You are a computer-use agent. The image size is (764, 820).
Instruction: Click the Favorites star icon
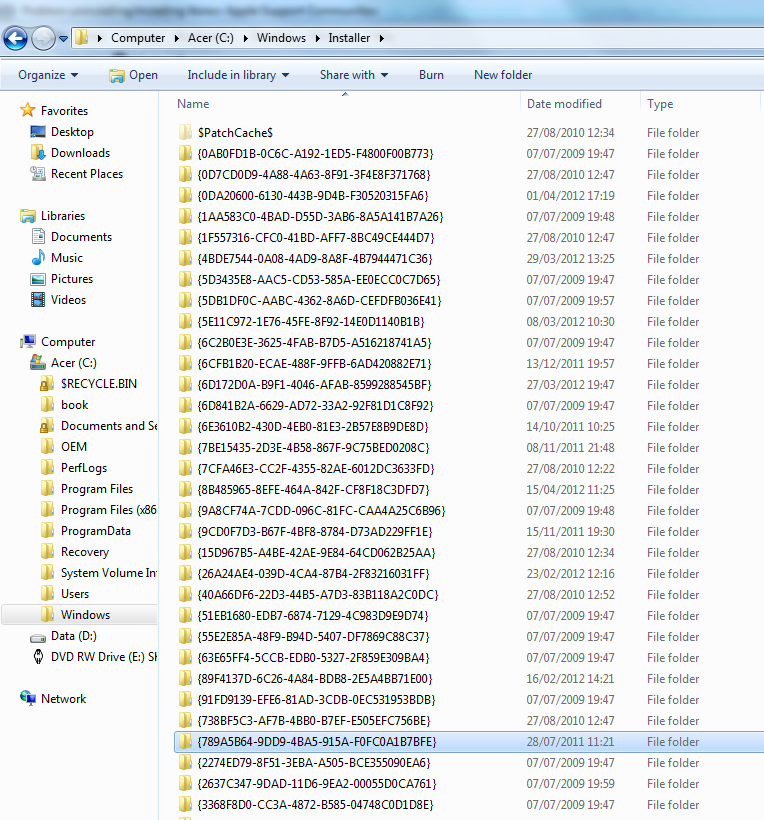click(28, 110)
